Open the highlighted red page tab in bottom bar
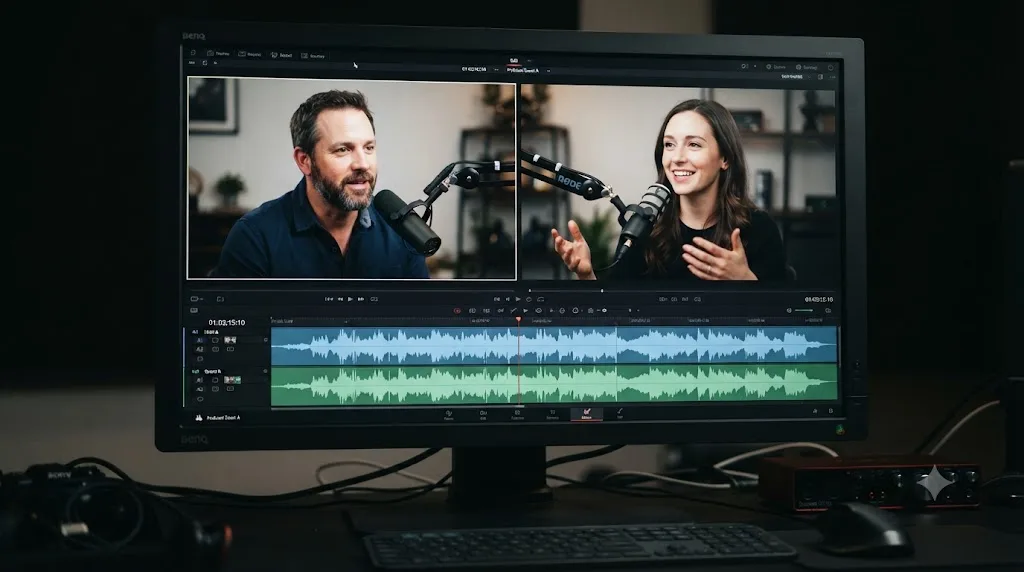 point(586,413)
